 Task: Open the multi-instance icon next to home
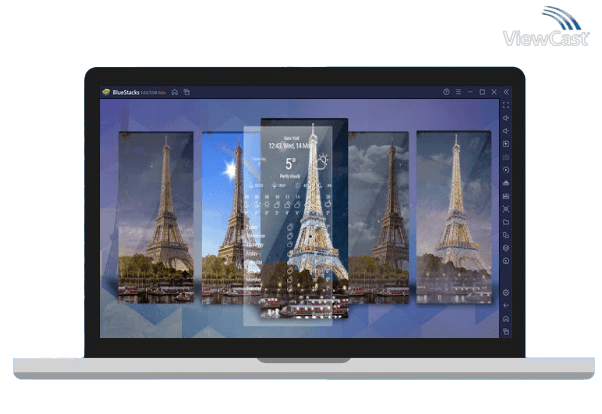[x=187, y=92]
